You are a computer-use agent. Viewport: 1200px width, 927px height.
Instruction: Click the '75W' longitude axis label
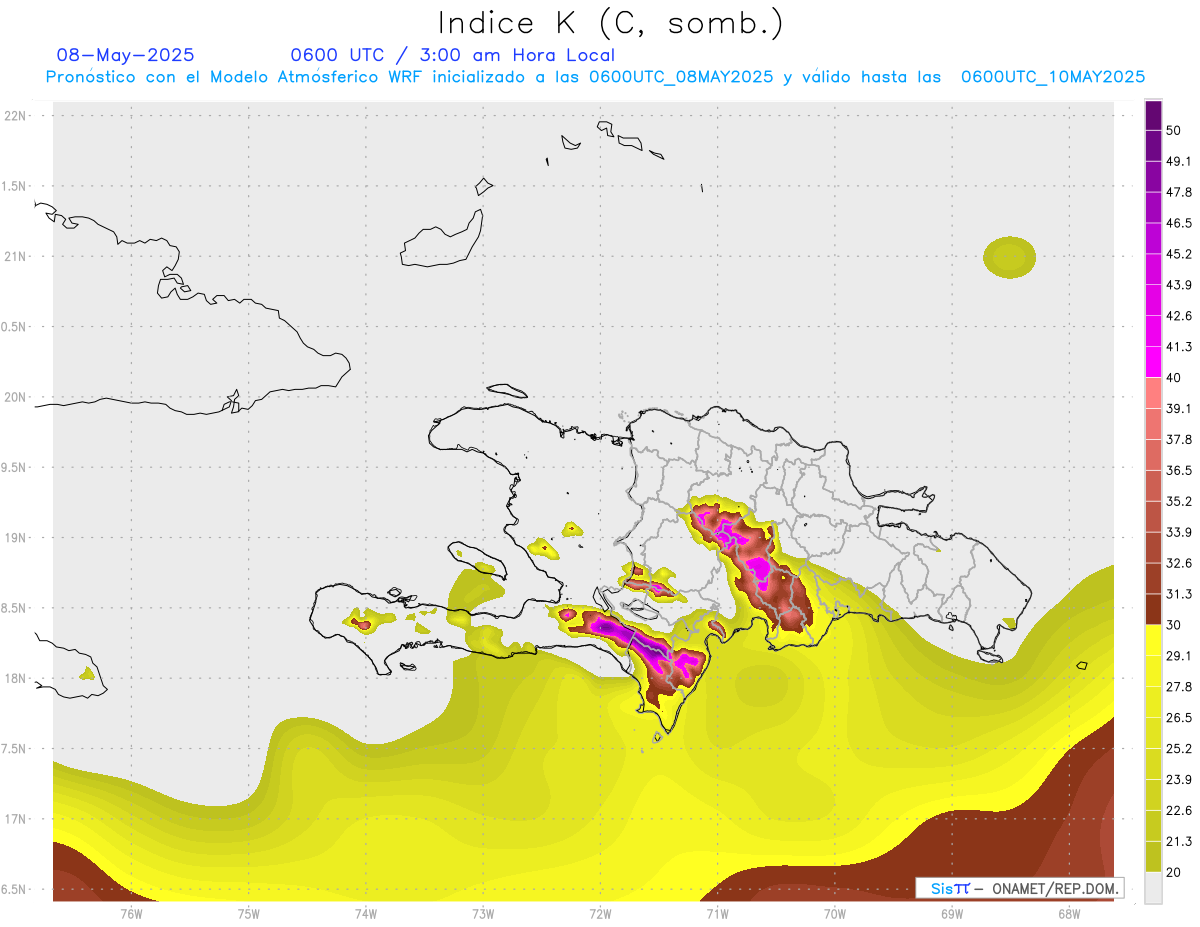248,913
